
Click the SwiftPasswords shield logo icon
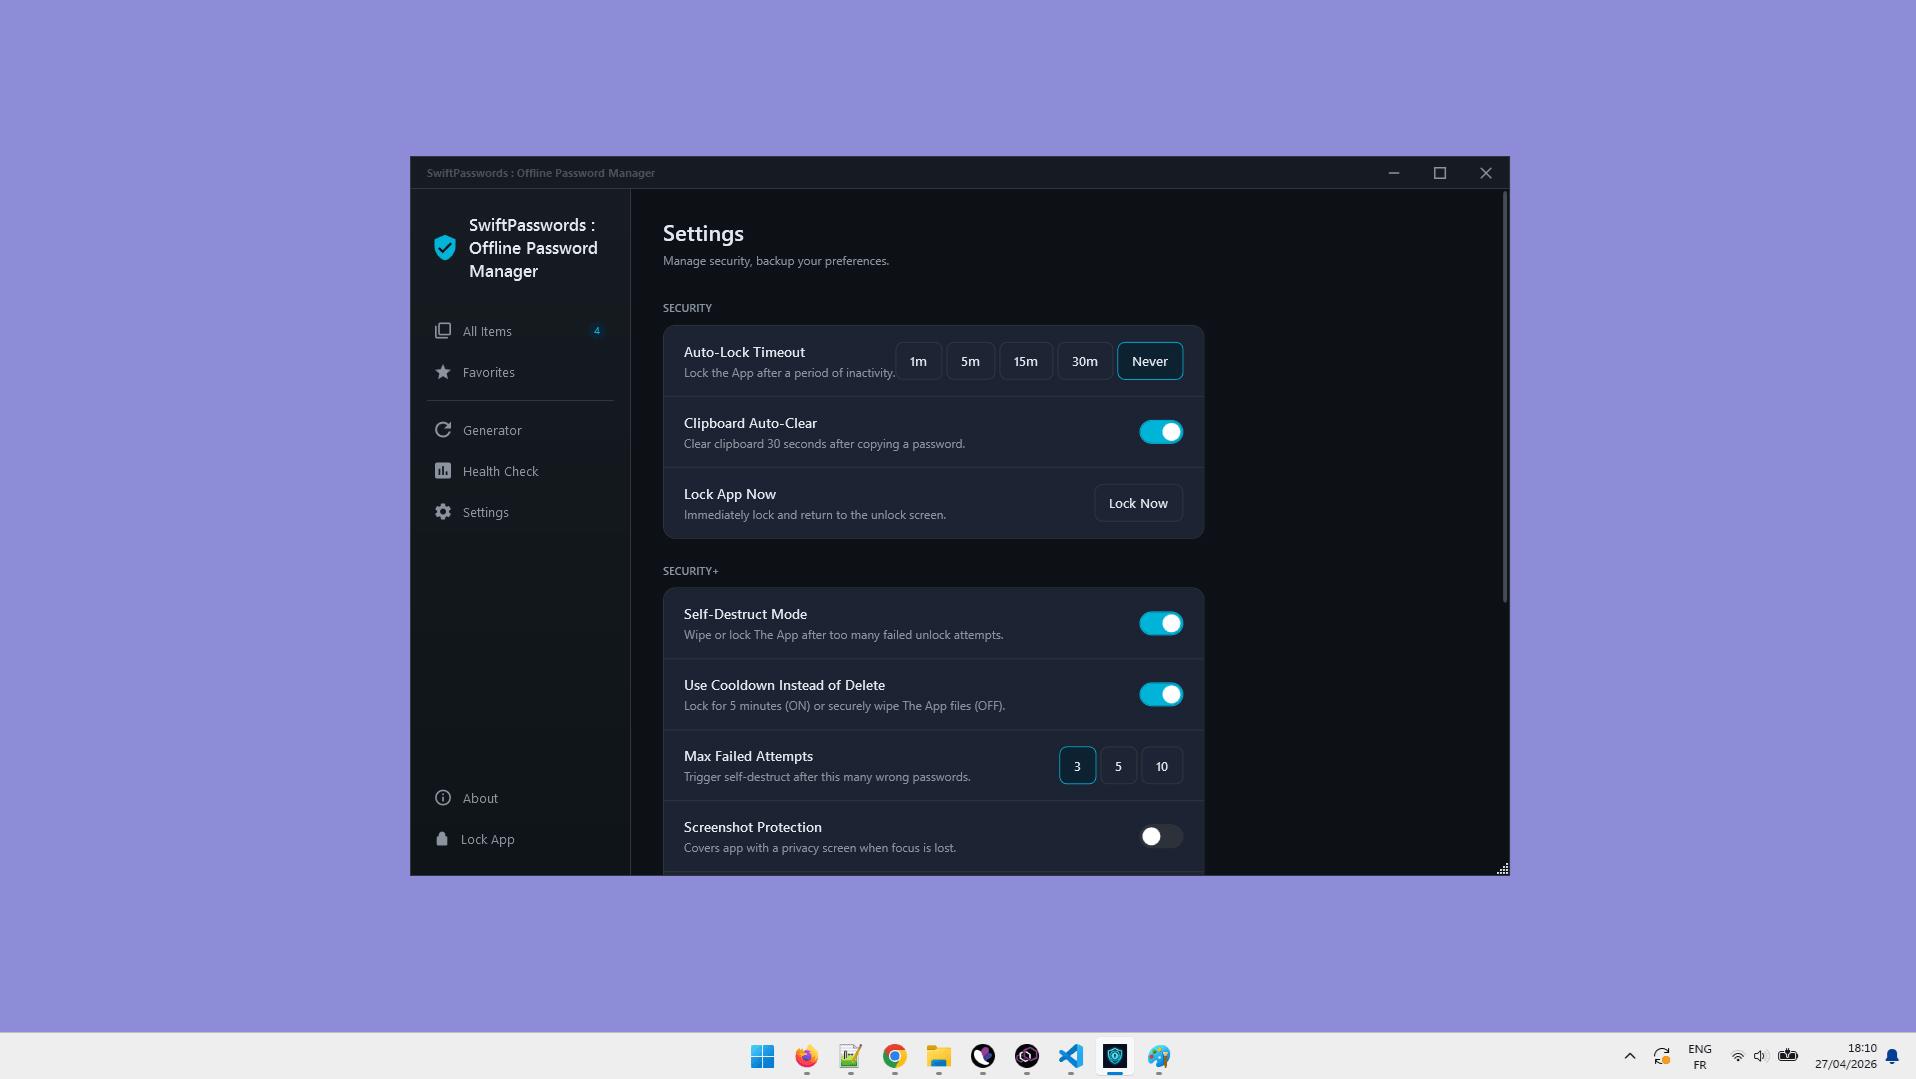(x=445, y=248)
